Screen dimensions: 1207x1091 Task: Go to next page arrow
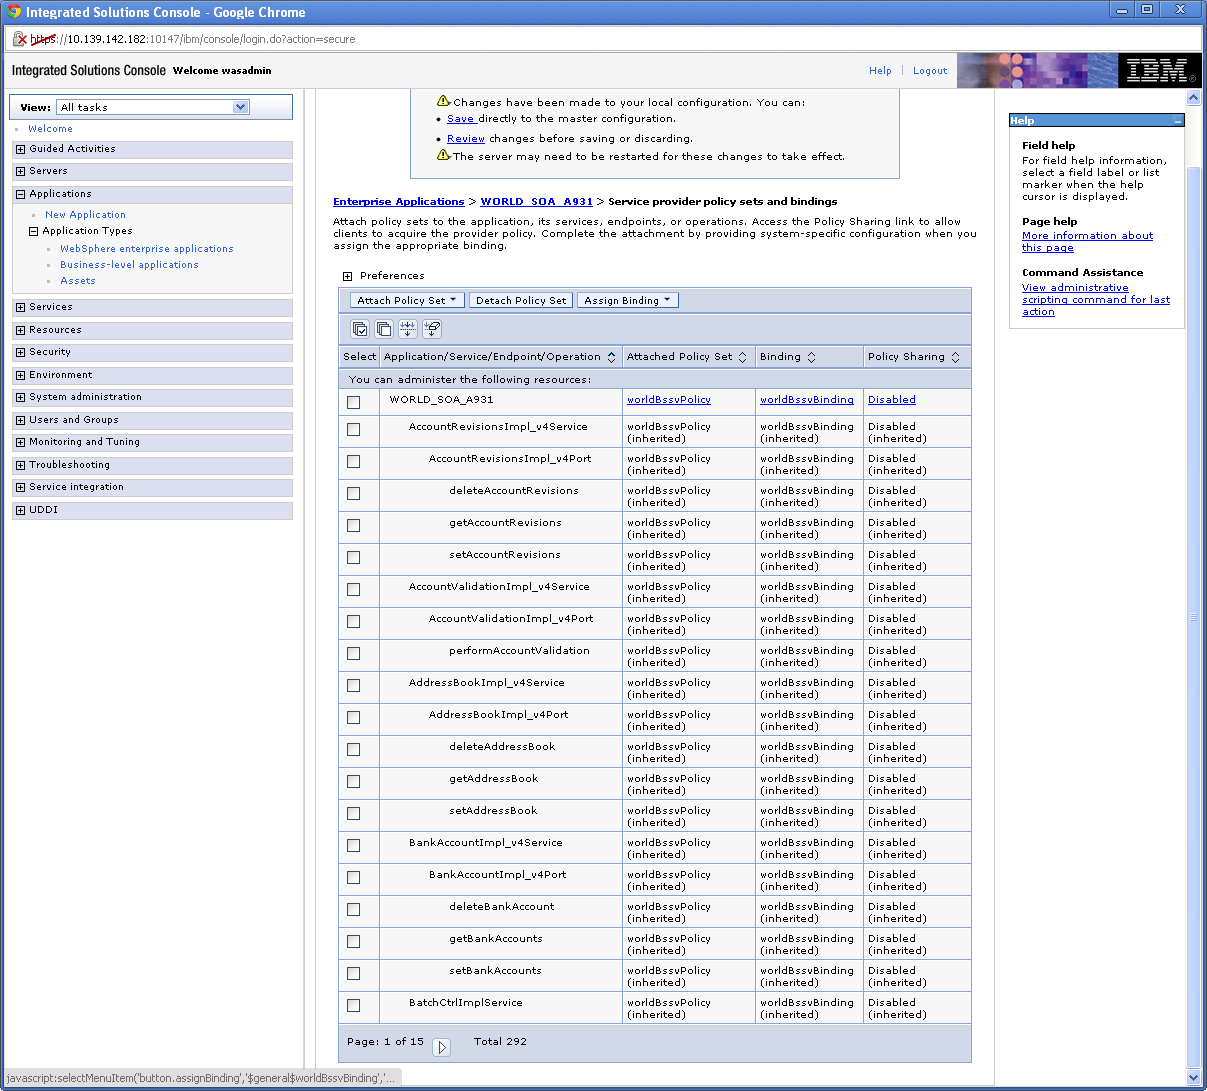coord(442,1047)
